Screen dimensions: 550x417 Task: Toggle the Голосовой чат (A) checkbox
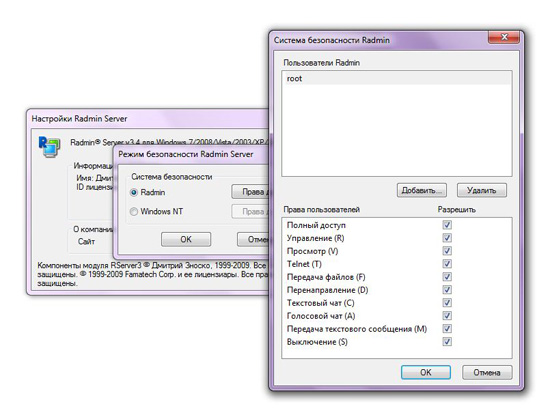pyautogui.click(x=447, y=316)
